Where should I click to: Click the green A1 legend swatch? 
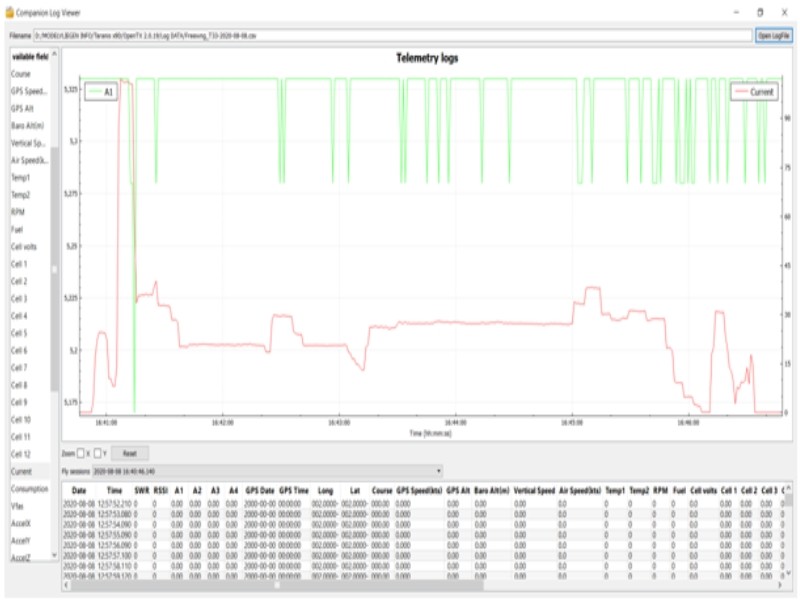(94, 91)
